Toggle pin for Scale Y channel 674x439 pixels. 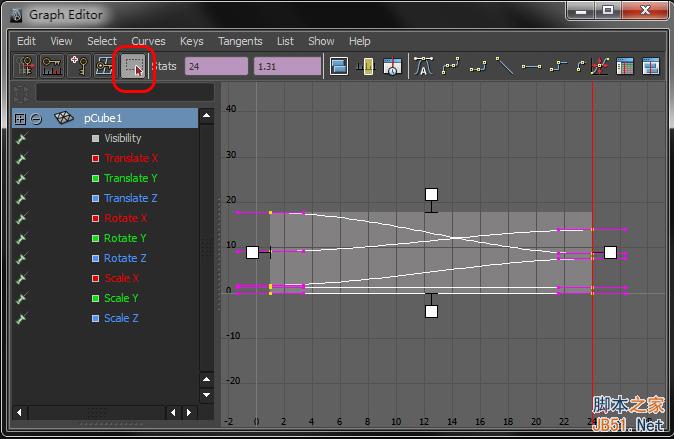click(x=21, y=298)
